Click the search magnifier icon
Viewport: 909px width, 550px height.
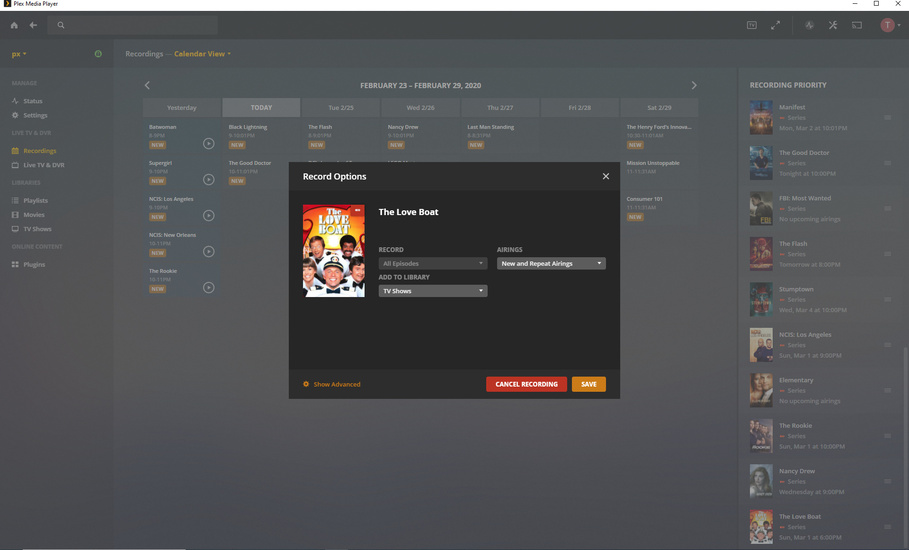pos(61,25)
